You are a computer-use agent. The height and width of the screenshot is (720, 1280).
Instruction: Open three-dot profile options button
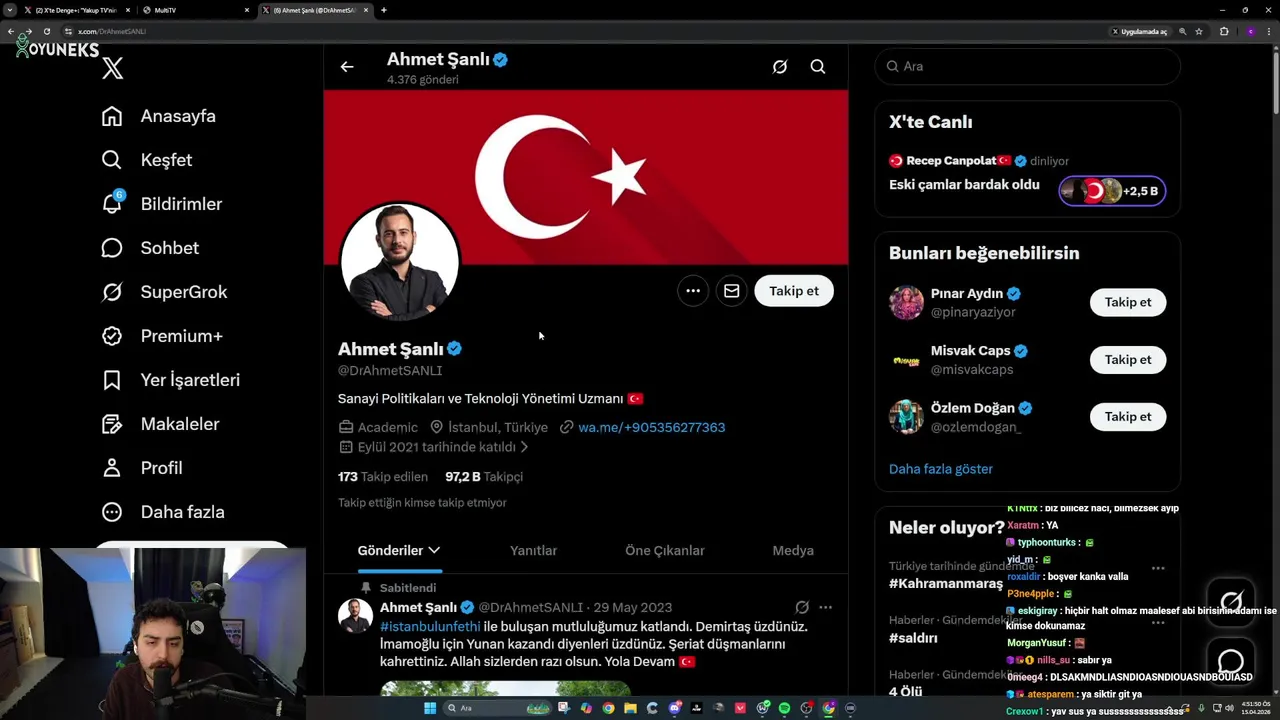coord(693,291)
